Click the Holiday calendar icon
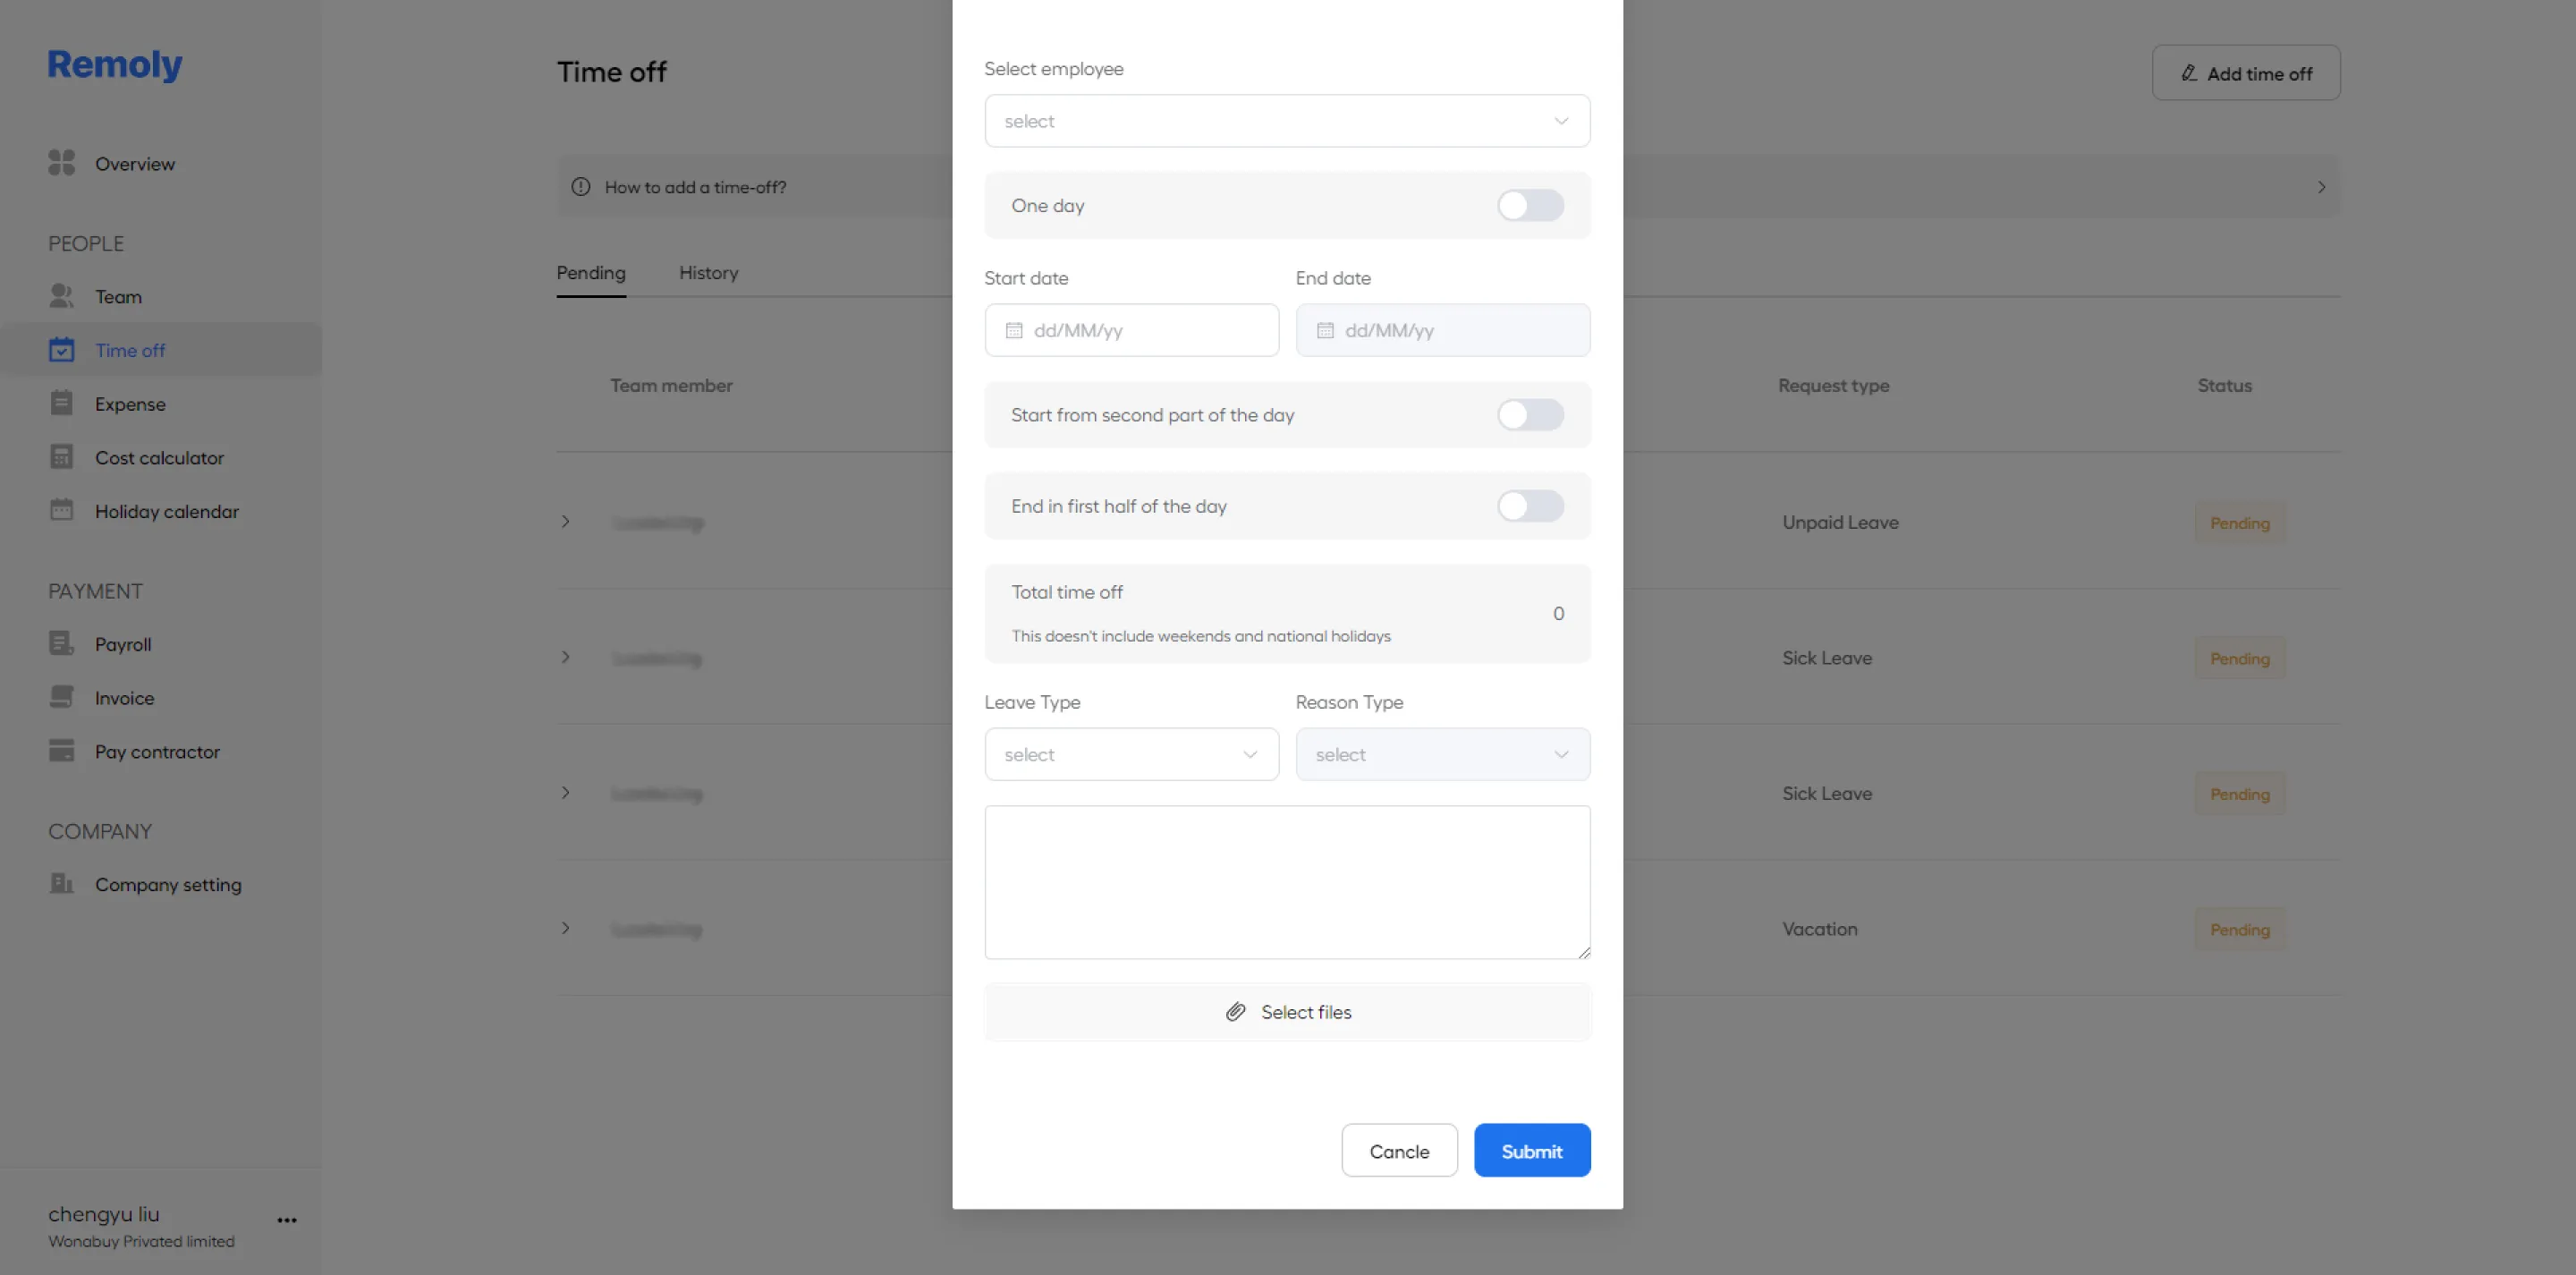This screenshot has width=2576, height=1275. coord(62,510)
